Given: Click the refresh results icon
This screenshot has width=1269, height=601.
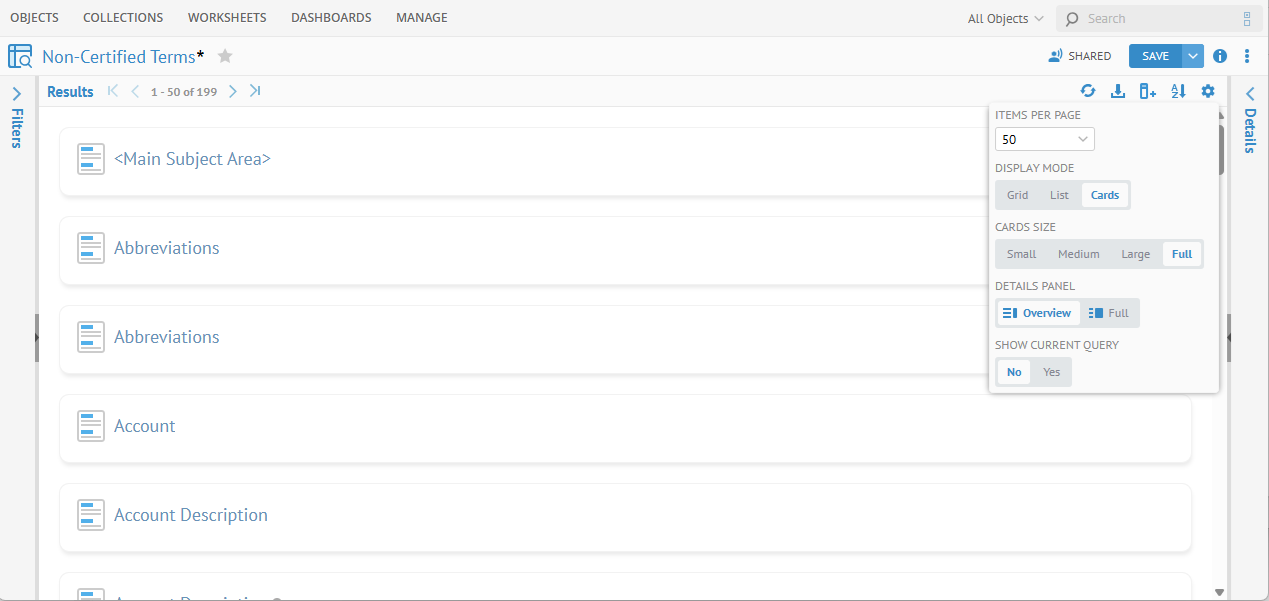Looking at the screenshot, I should 1088,91.
